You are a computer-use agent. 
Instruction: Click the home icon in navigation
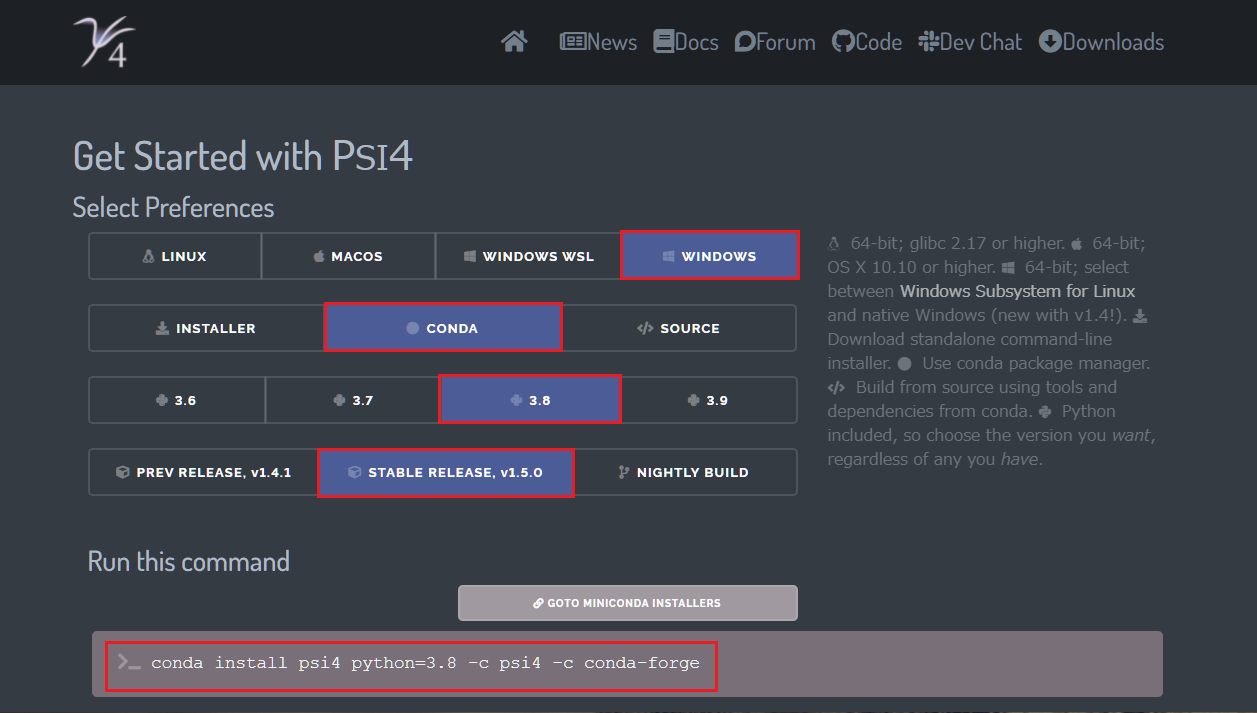[513, 40]
